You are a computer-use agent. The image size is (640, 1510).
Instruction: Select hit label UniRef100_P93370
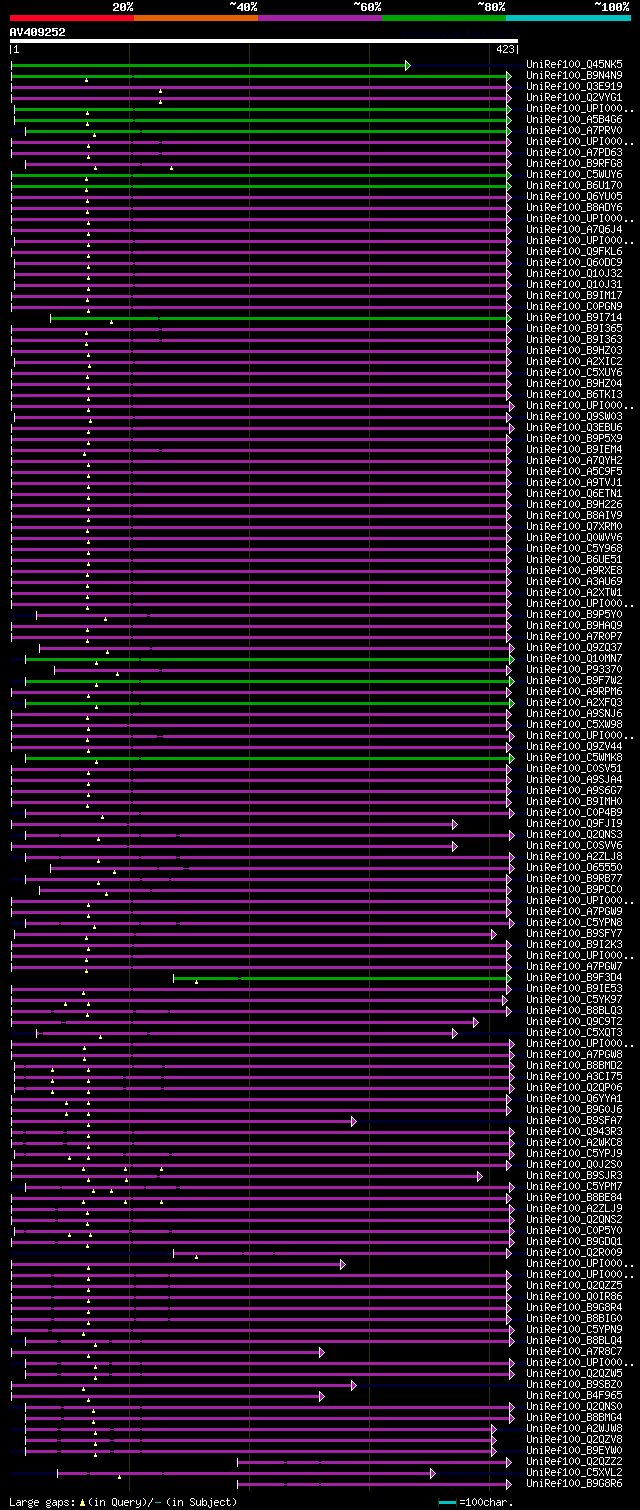pyautogui.click(x=575, y=670)
